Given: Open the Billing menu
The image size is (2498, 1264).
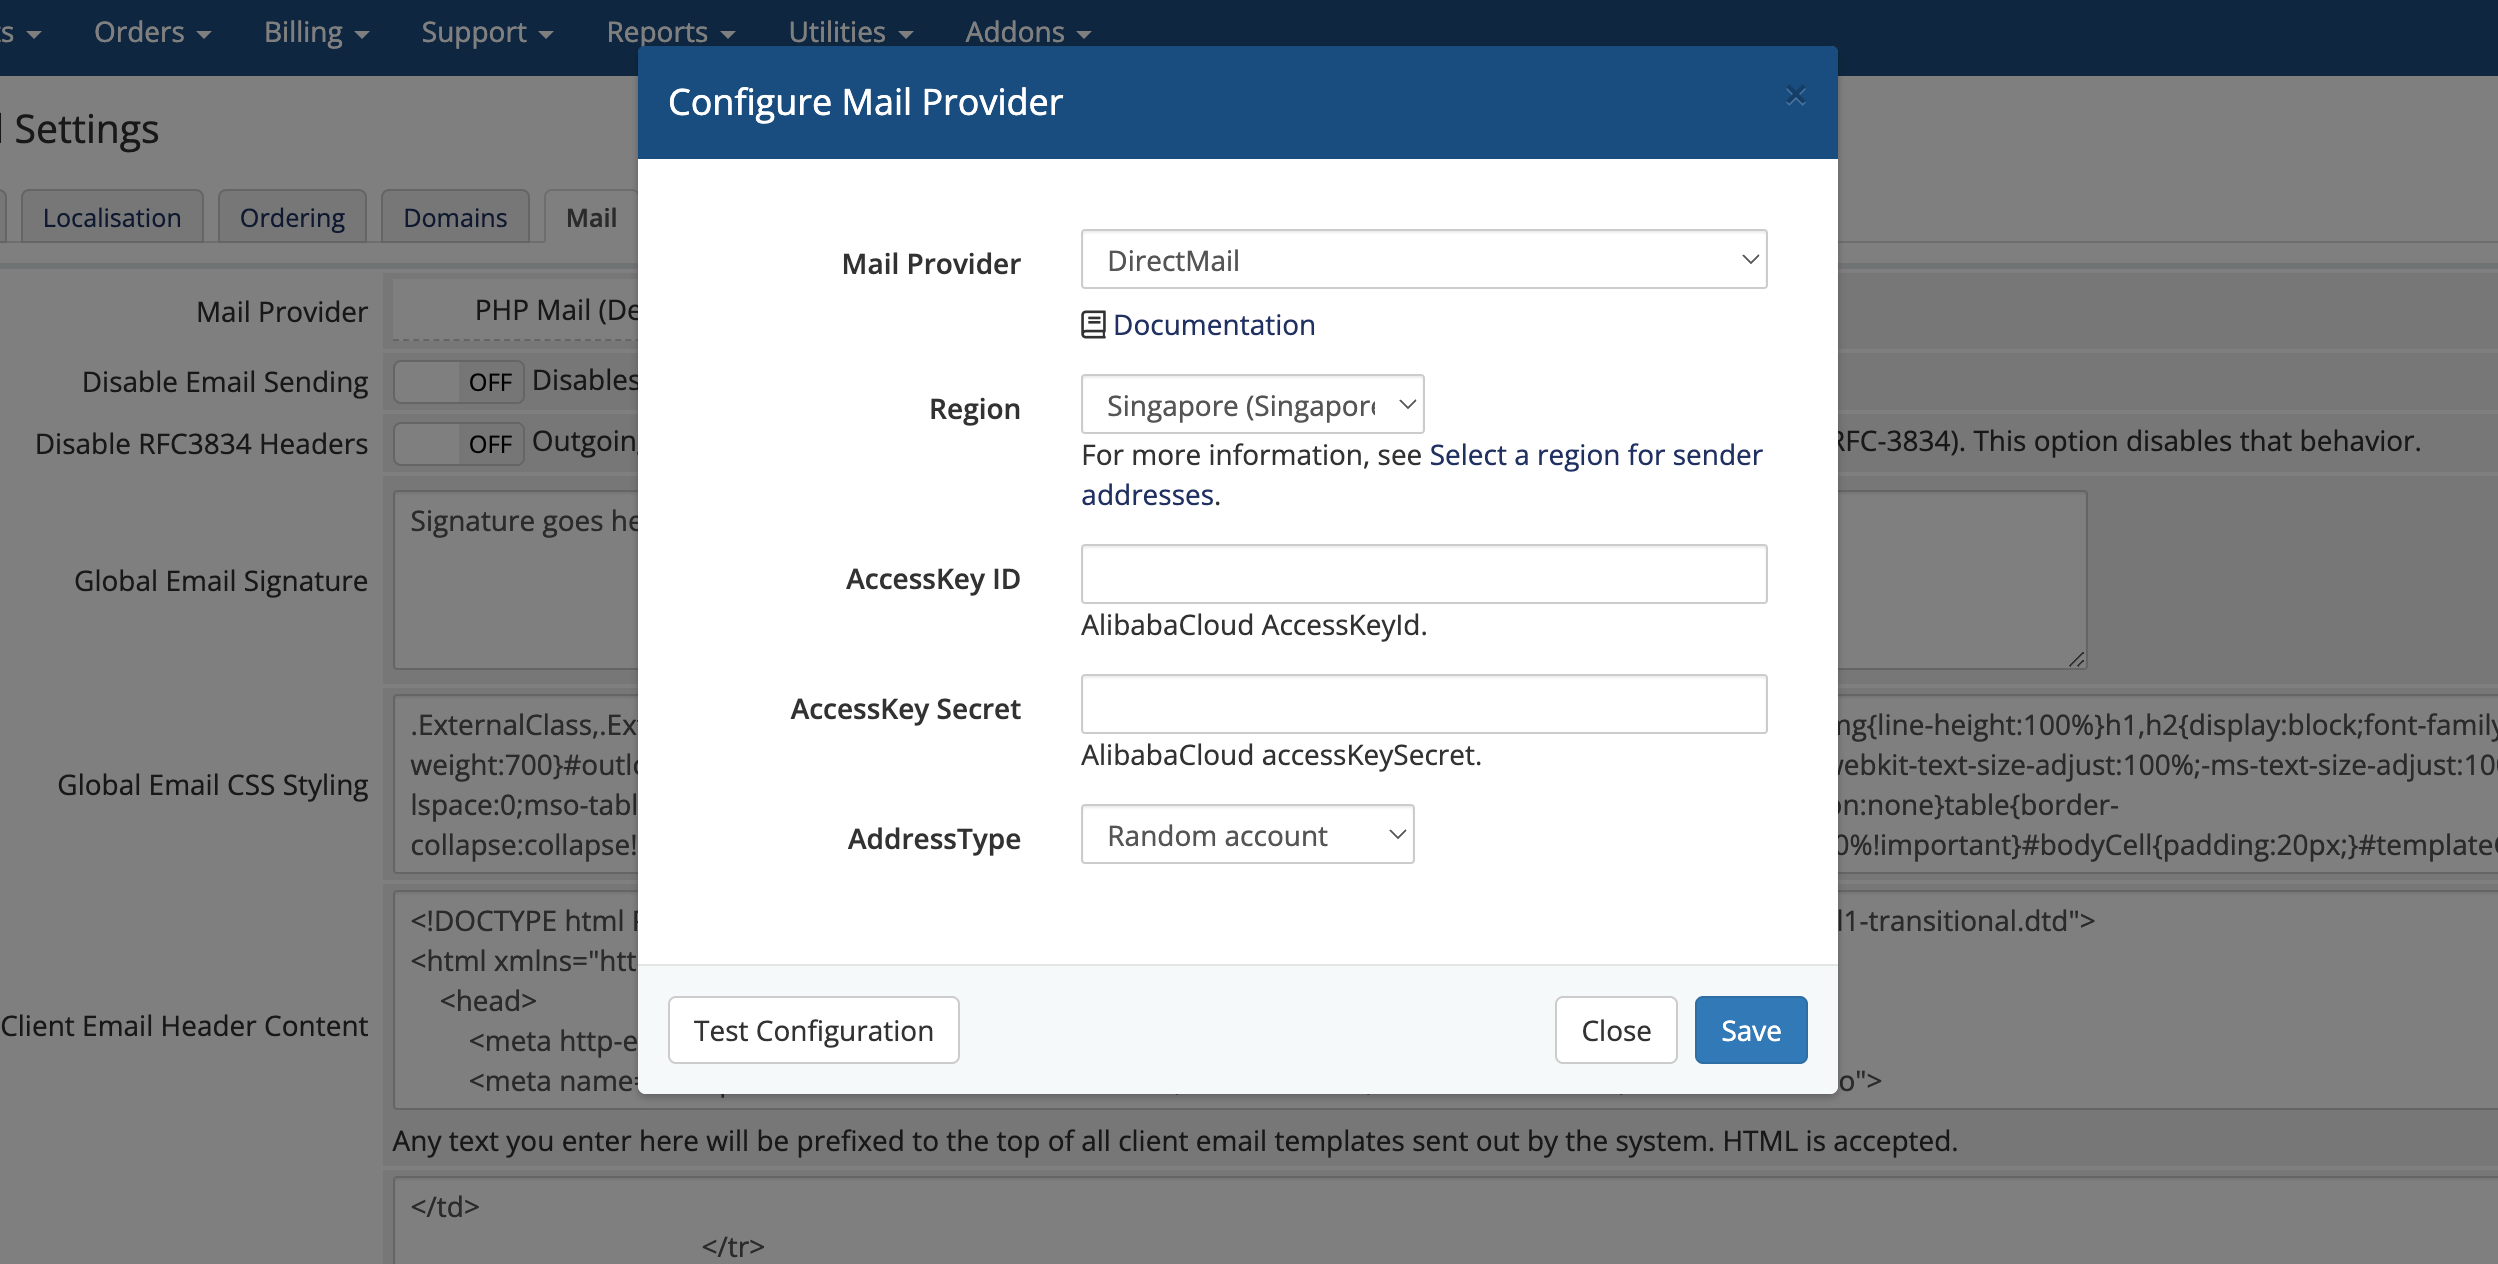Looking at the screenshot, I should (x=316, y=32).
